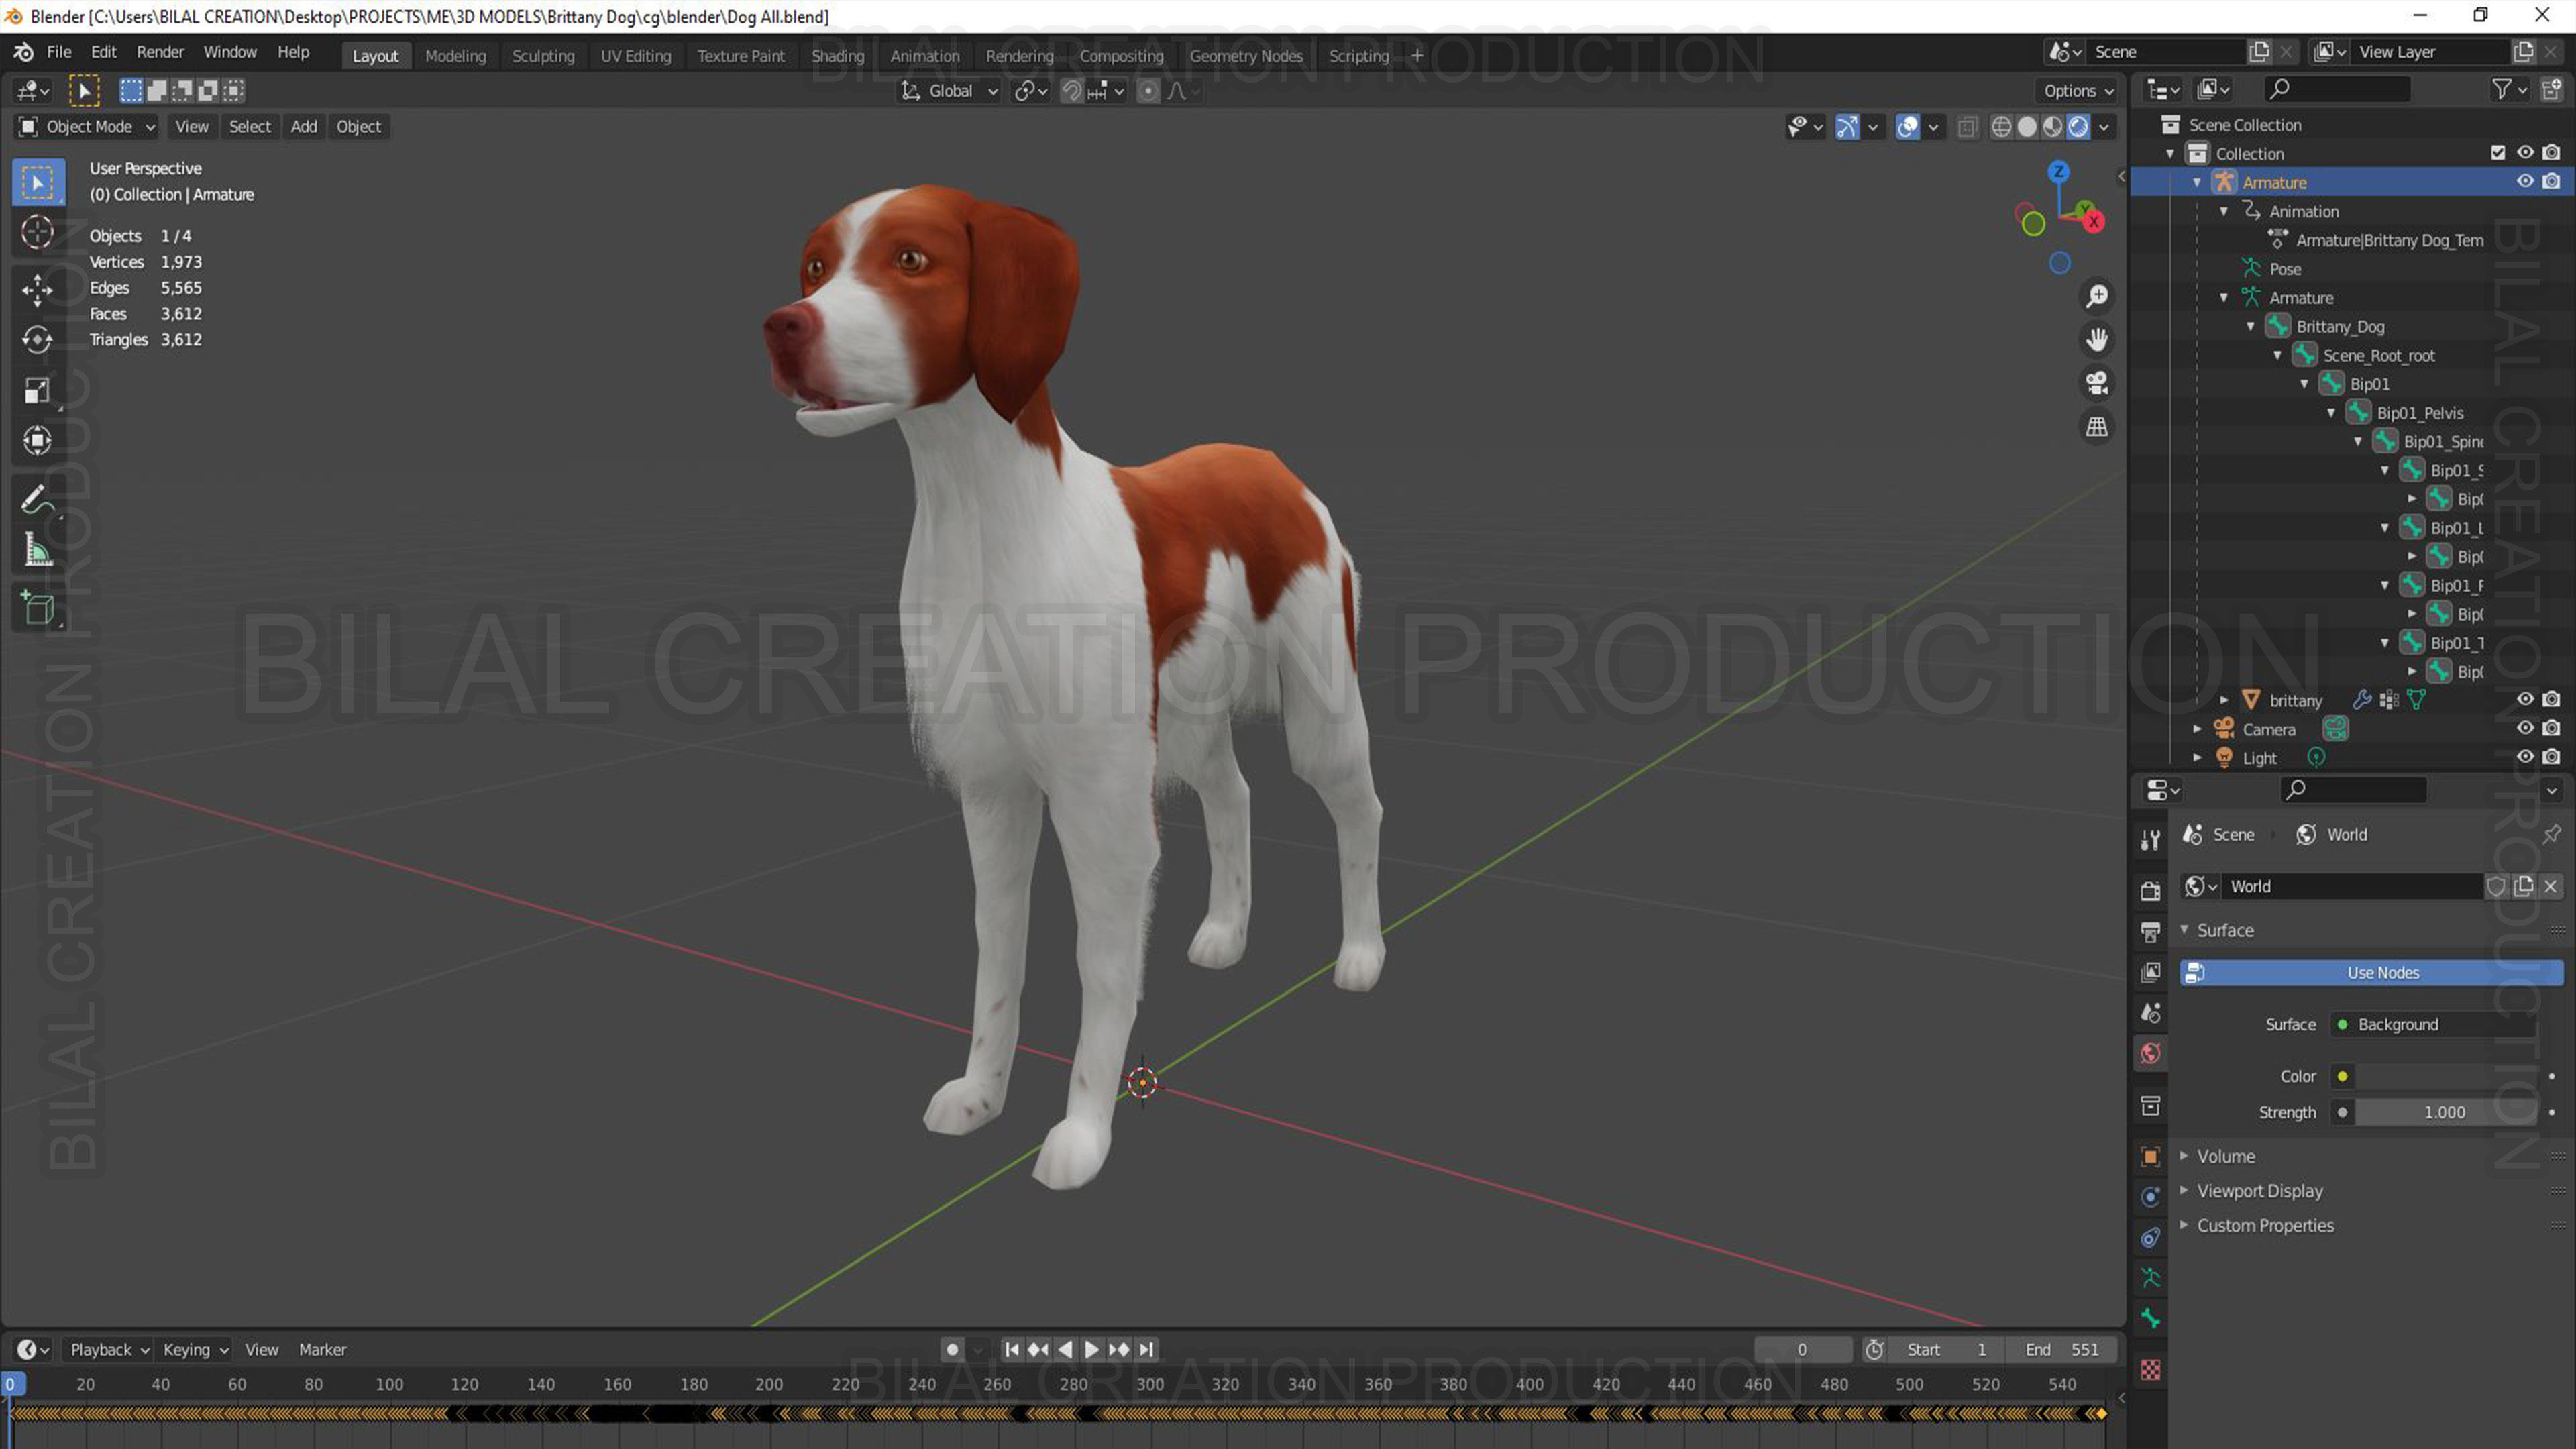Expand the Viewport Display panel
This screenshot has height=1449, width=2576.
click(x=2259, y=1191)
